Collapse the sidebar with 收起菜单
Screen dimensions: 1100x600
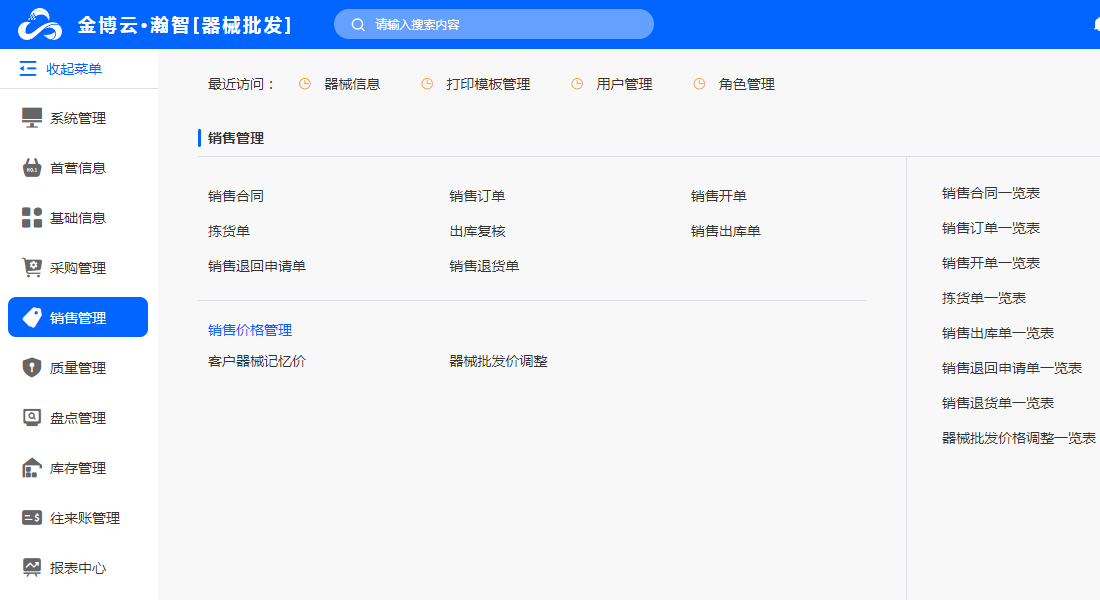pyautogui.click(x=61, y=69)
